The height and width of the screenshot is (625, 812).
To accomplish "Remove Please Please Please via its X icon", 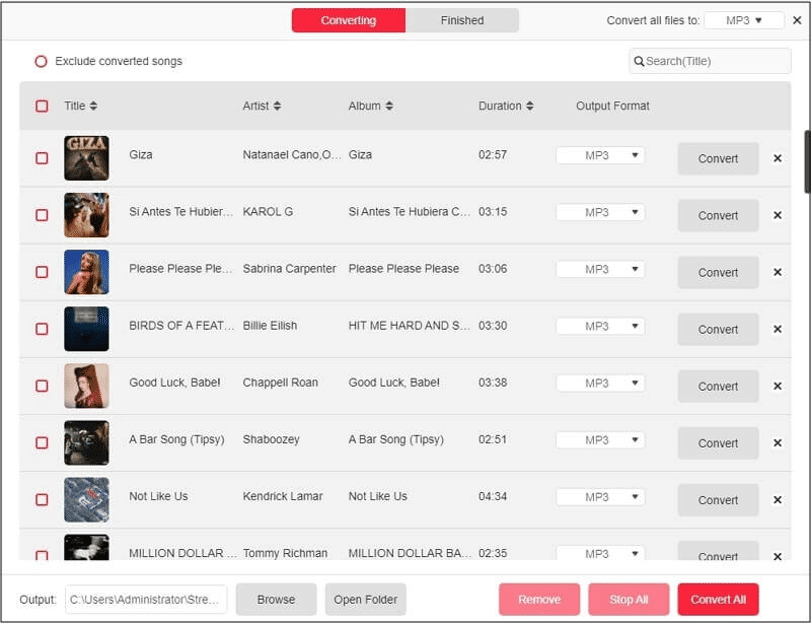I will coord(777,272).
